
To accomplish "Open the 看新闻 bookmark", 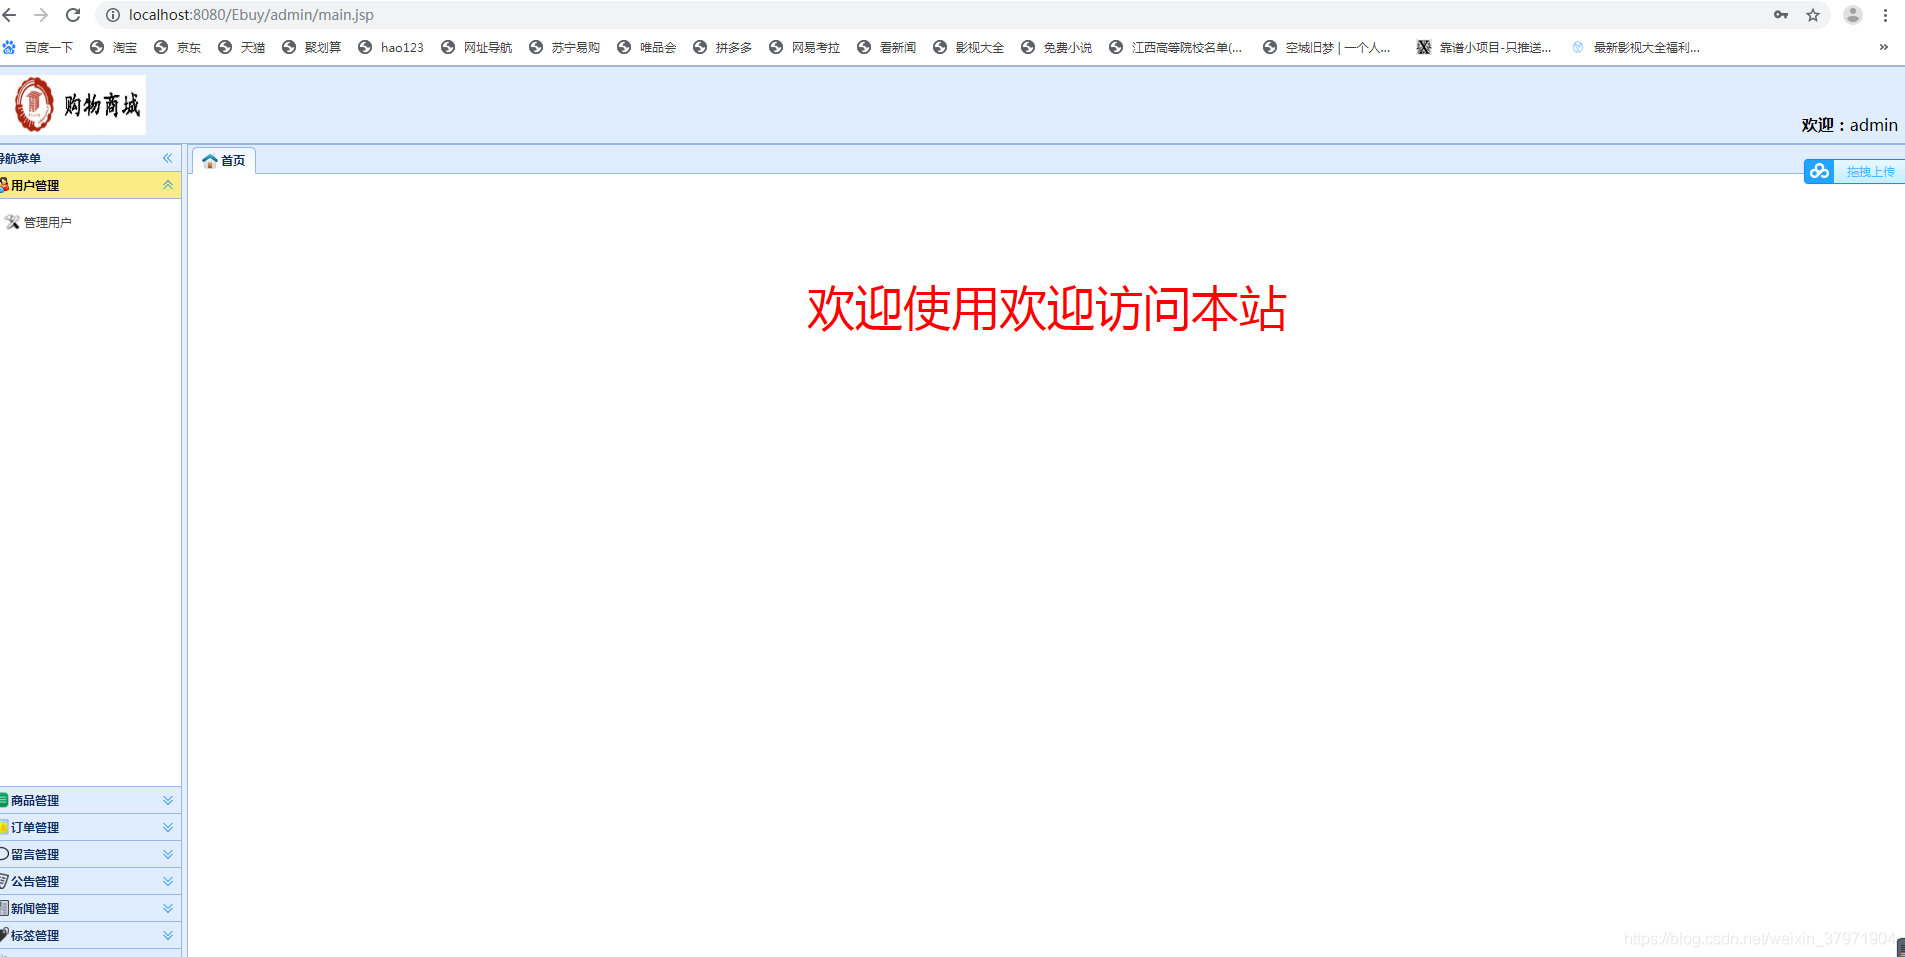I will [x=887, y=47].
